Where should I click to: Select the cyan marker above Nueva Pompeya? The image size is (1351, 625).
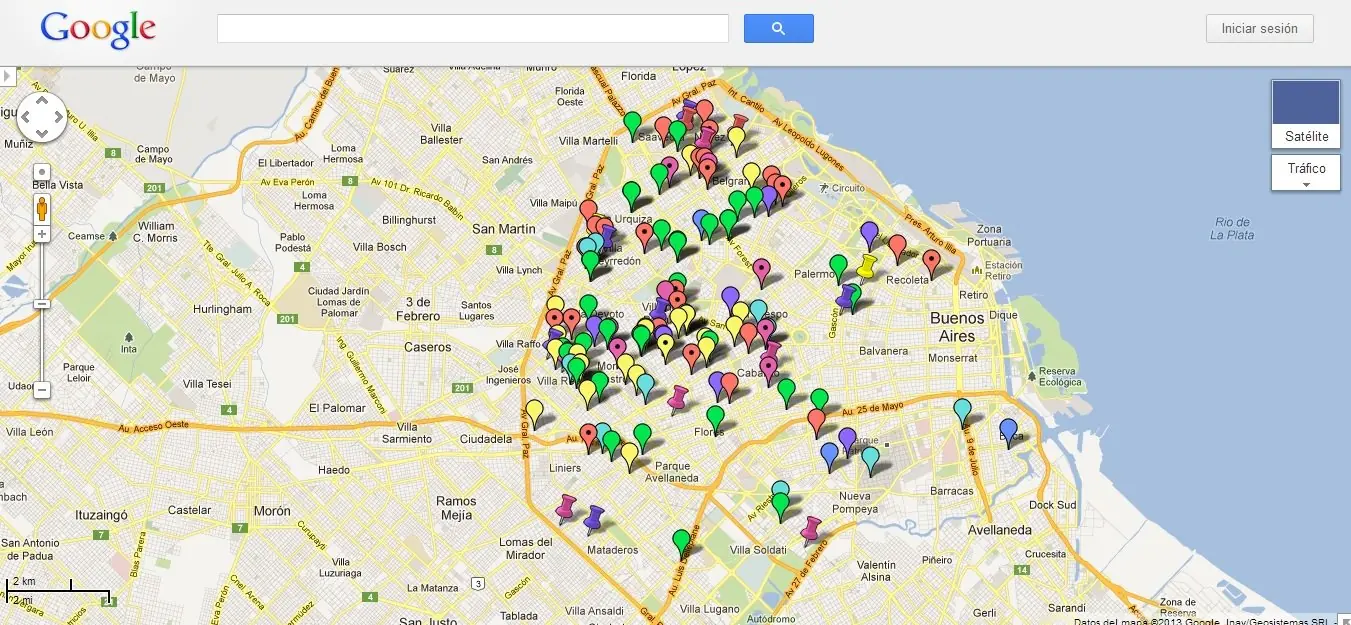tap(871, 458)
